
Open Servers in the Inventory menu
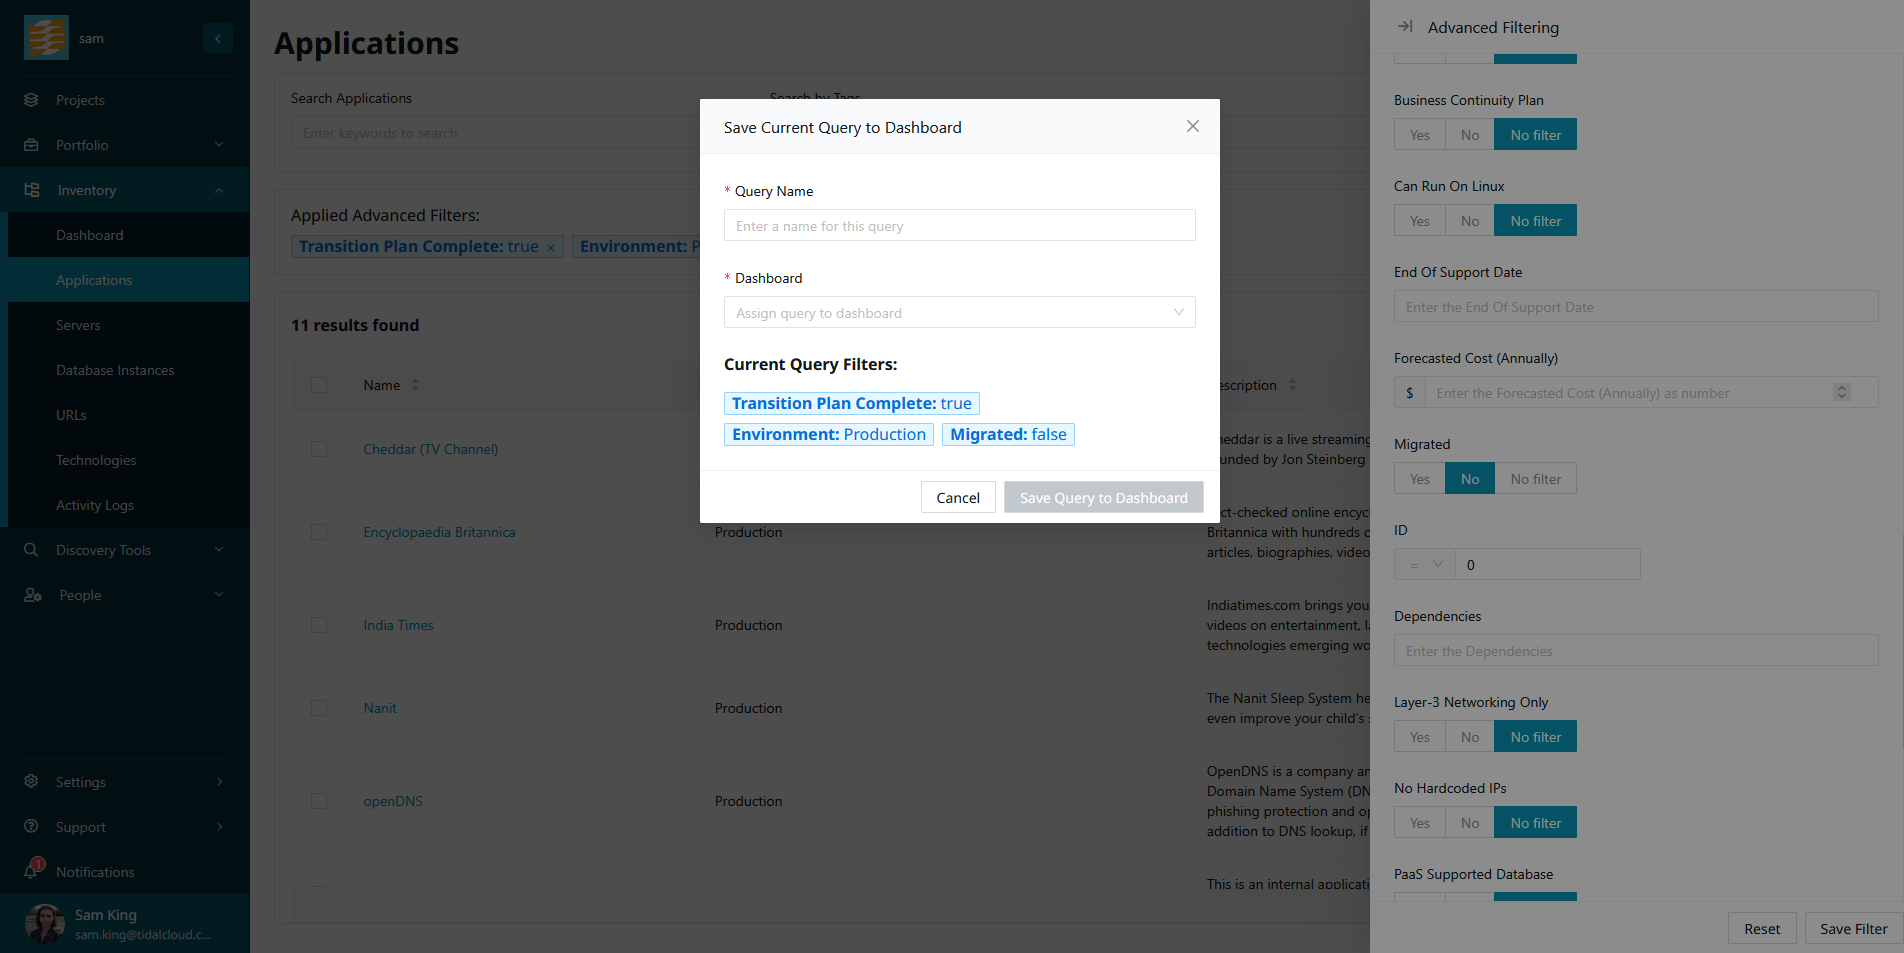click(78, 325)
